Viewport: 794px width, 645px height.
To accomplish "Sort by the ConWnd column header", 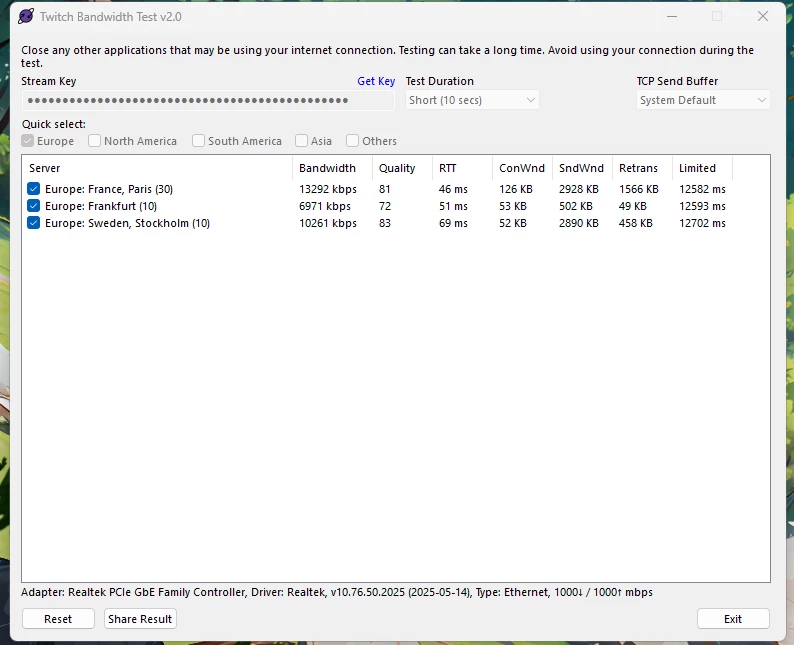I will [522, 168].
